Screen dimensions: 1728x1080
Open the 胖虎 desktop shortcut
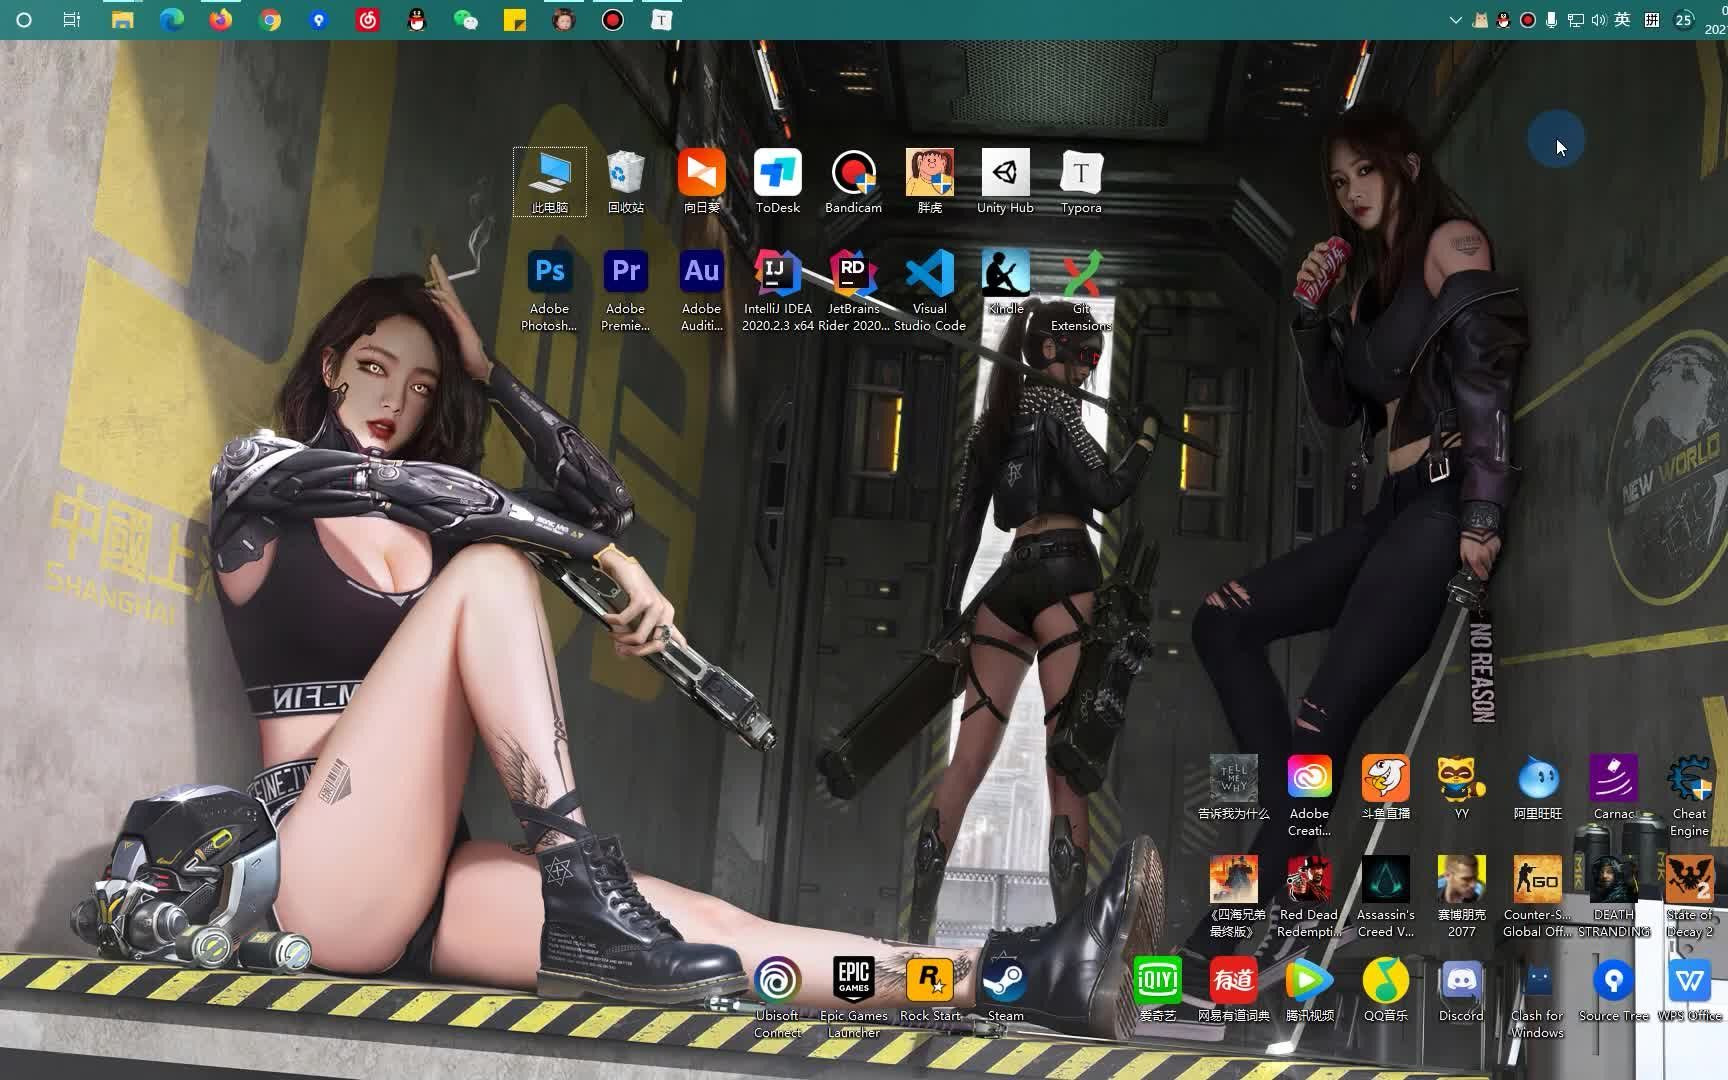(x=930, y=182)
